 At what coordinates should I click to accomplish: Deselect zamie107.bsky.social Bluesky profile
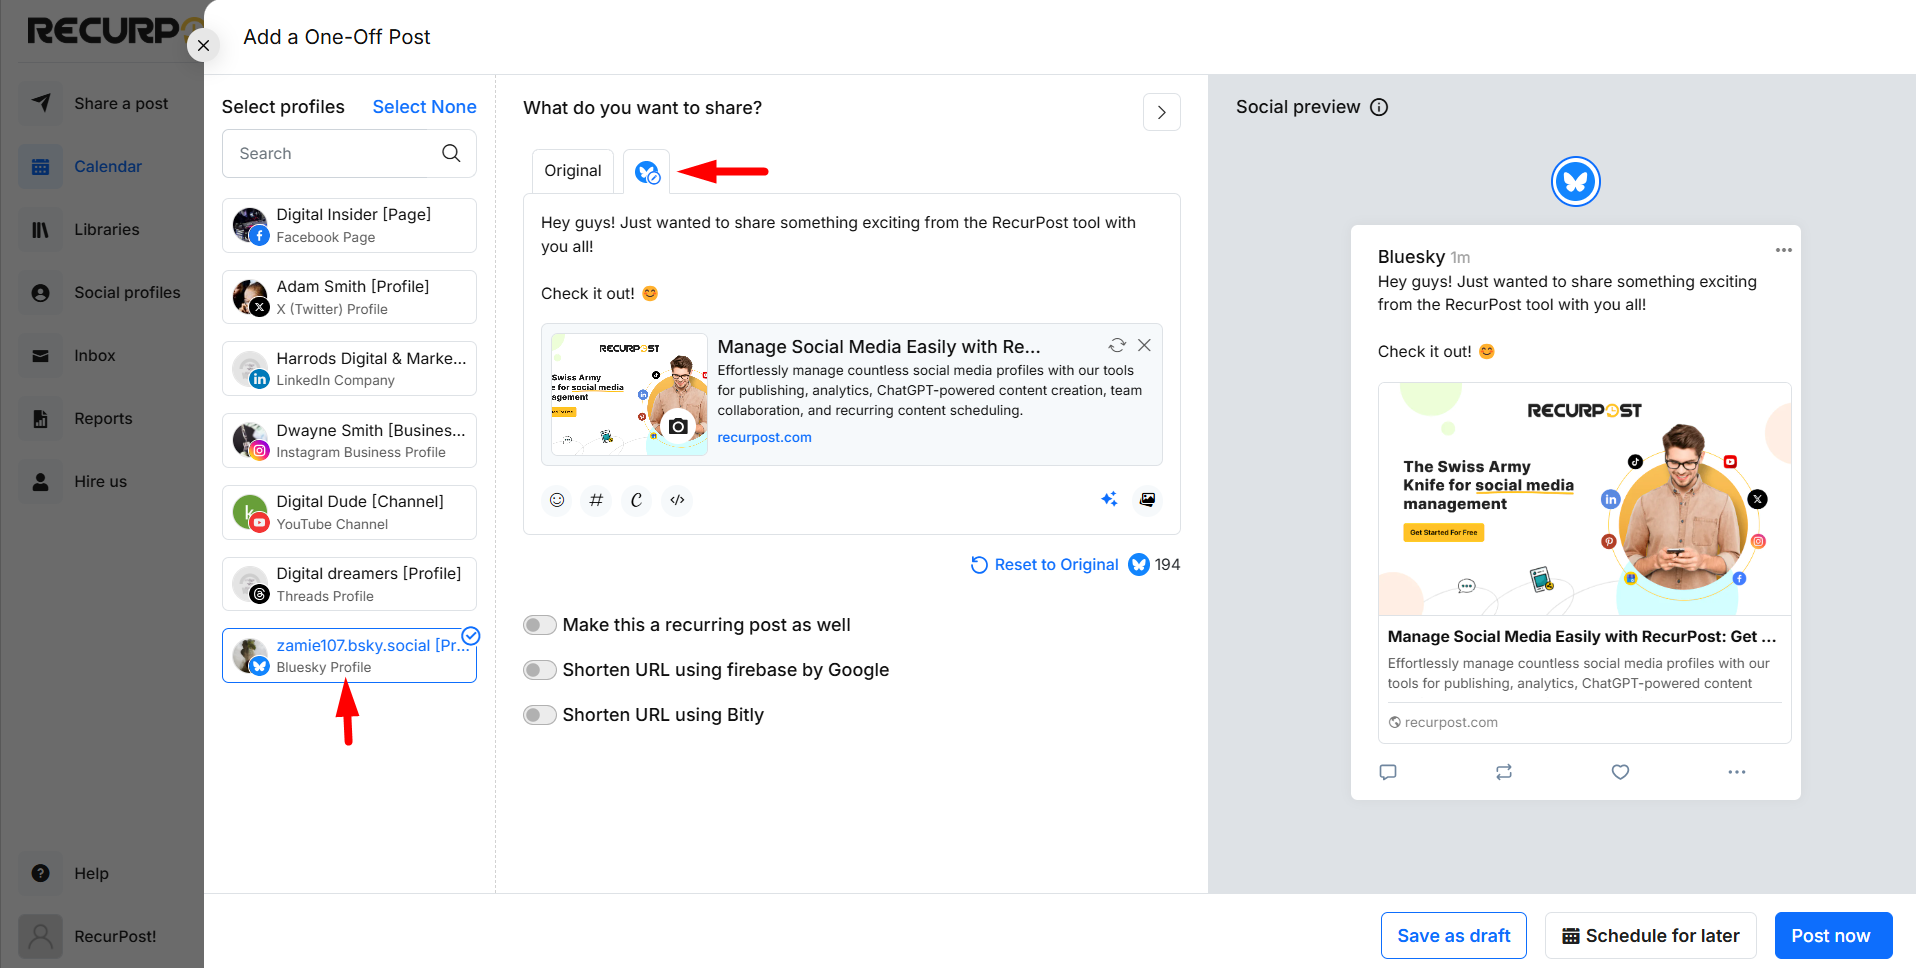click(349, 656)
